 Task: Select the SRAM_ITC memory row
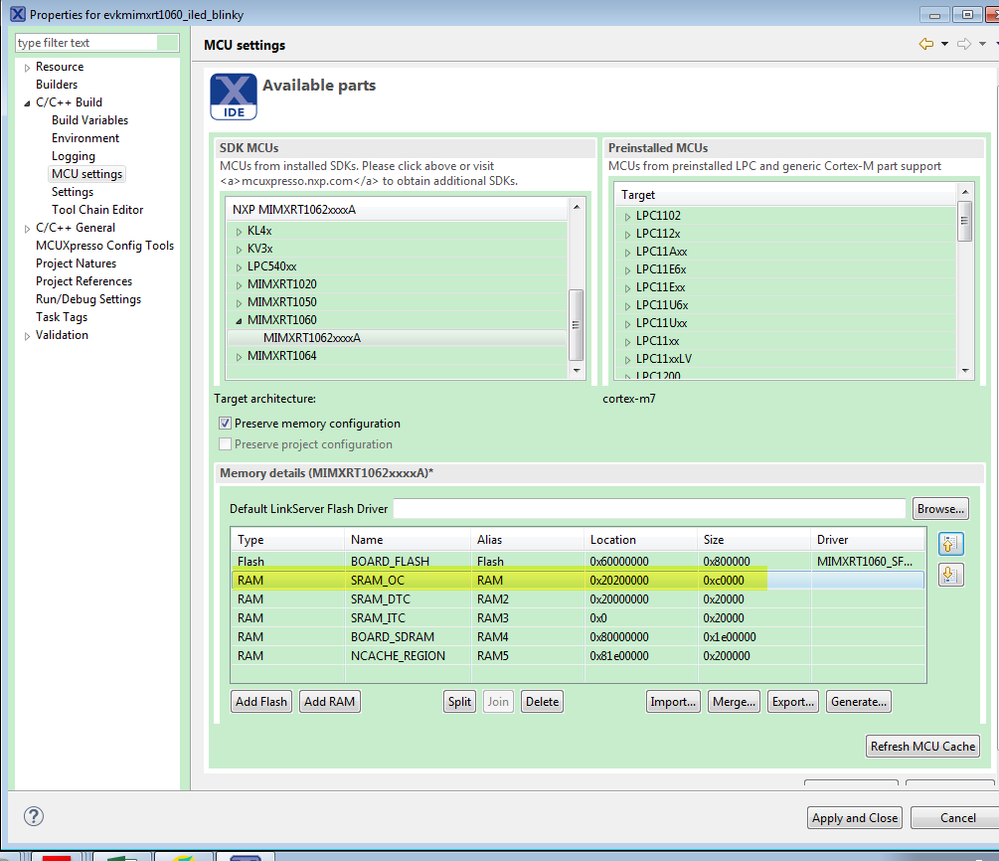(x=577, y=618)
